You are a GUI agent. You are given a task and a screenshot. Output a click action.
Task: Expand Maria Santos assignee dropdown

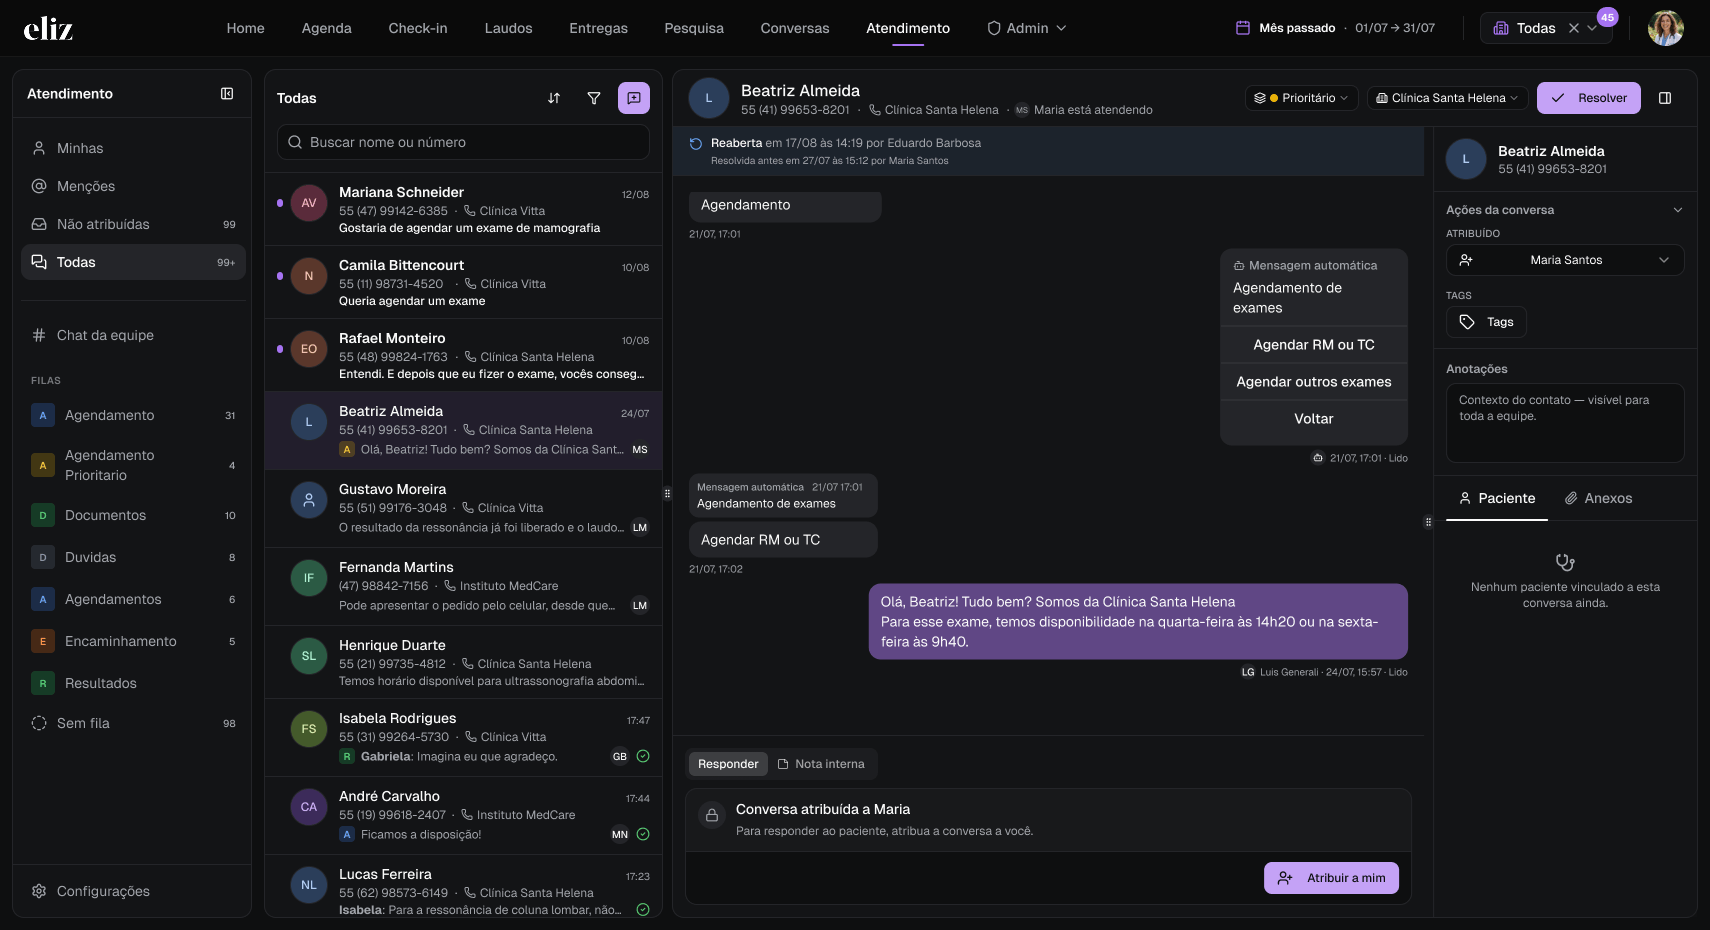pos(1565,260)
